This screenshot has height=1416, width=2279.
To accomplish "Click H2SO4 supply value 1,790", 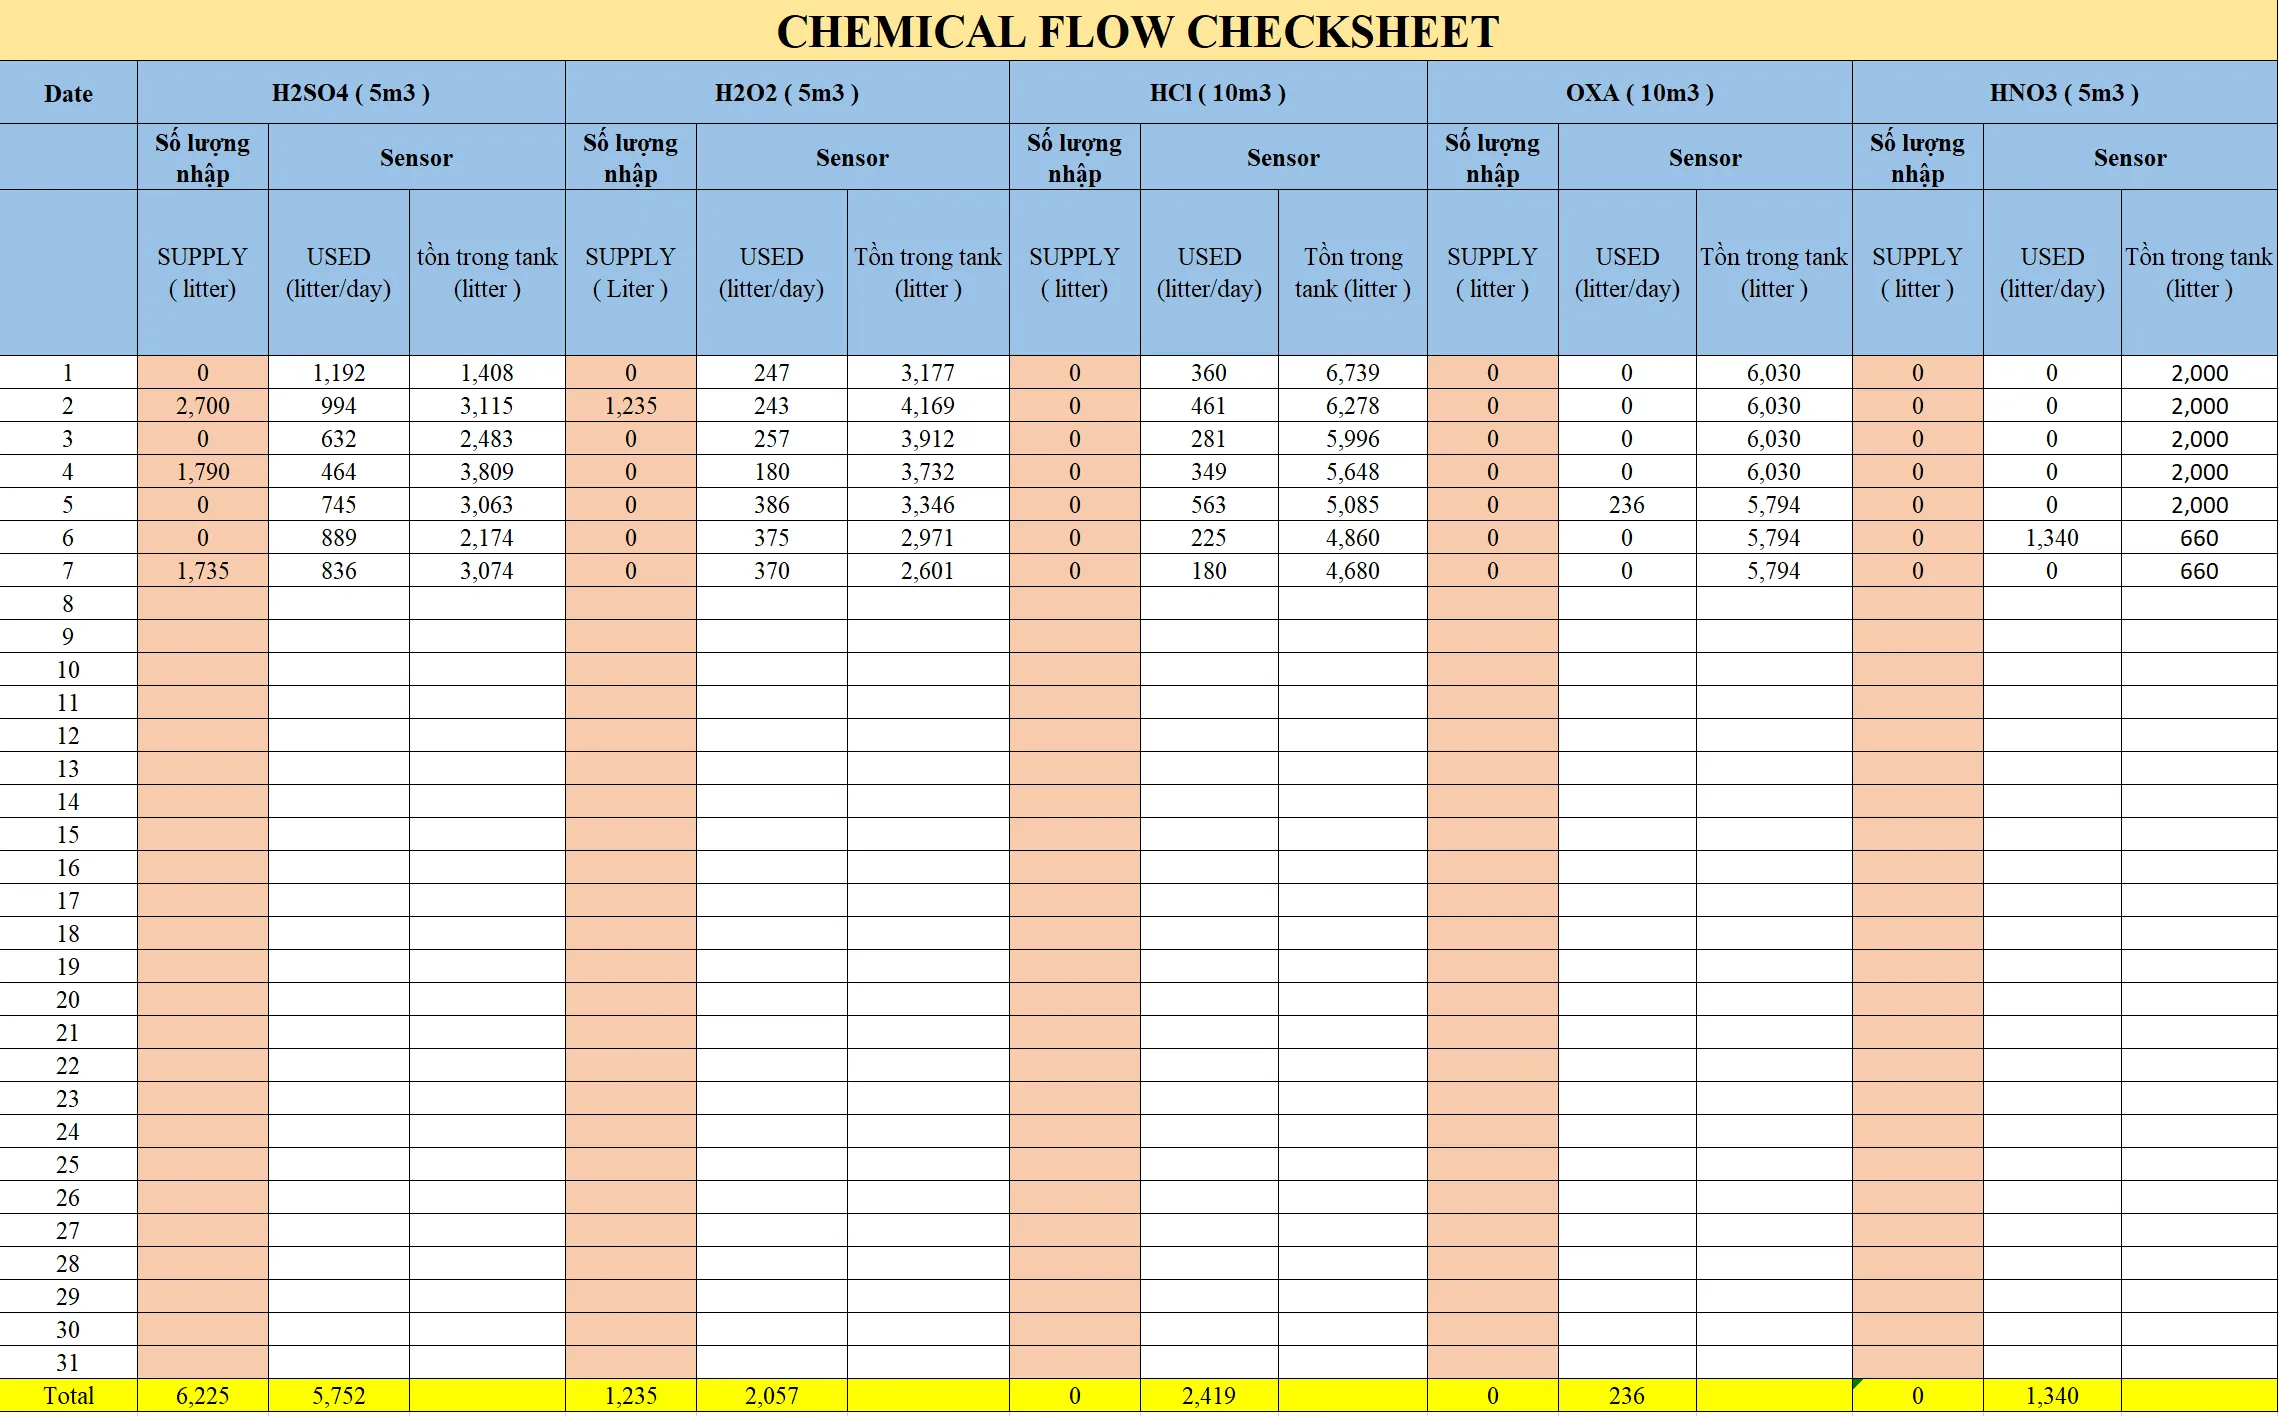I will [x=203, y=472].
